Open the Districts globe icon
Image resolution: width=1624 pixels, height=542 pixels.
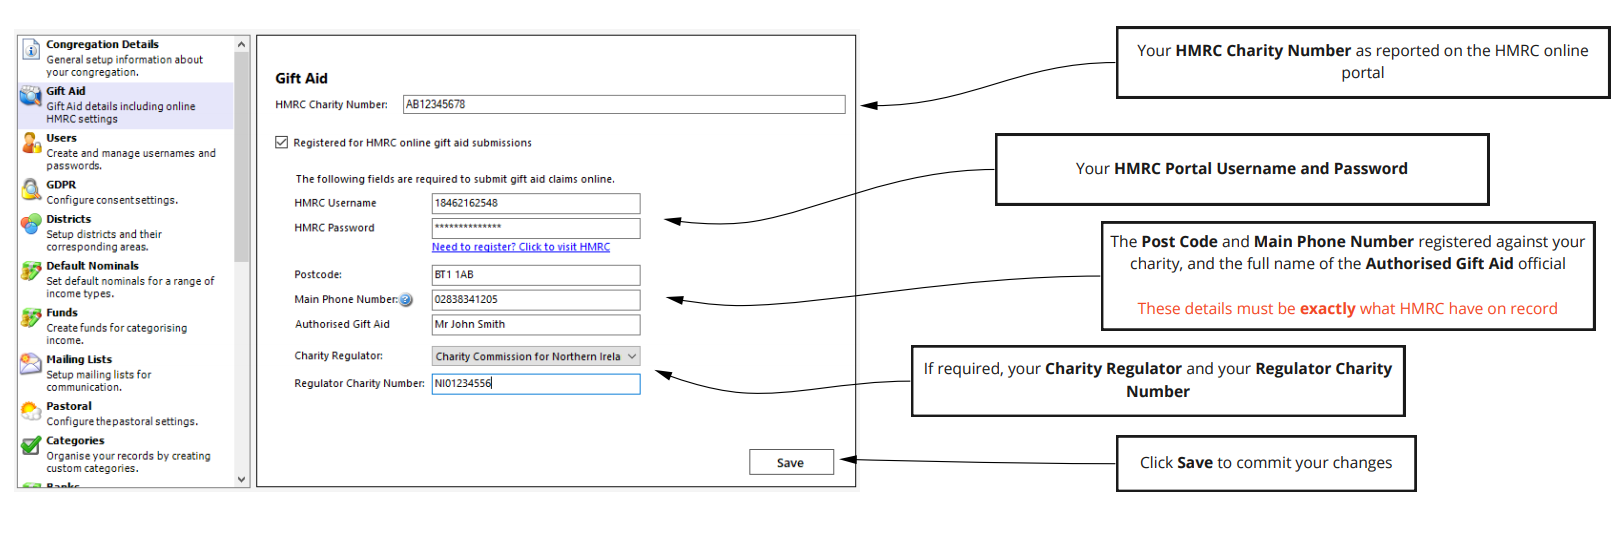(x=31, y=225)
